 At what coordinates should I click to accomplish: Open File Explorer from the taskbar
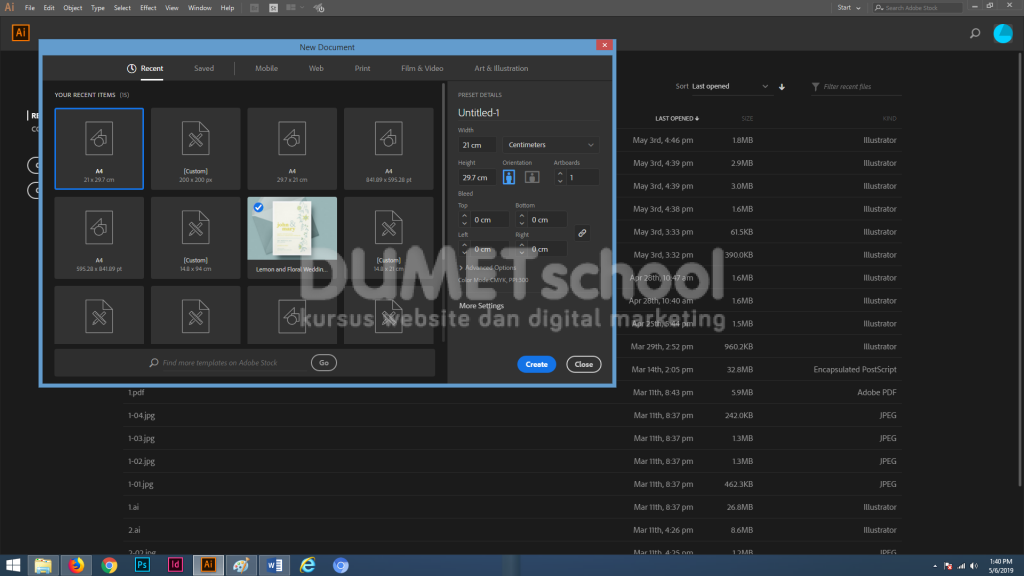click(x=43, y=566)
